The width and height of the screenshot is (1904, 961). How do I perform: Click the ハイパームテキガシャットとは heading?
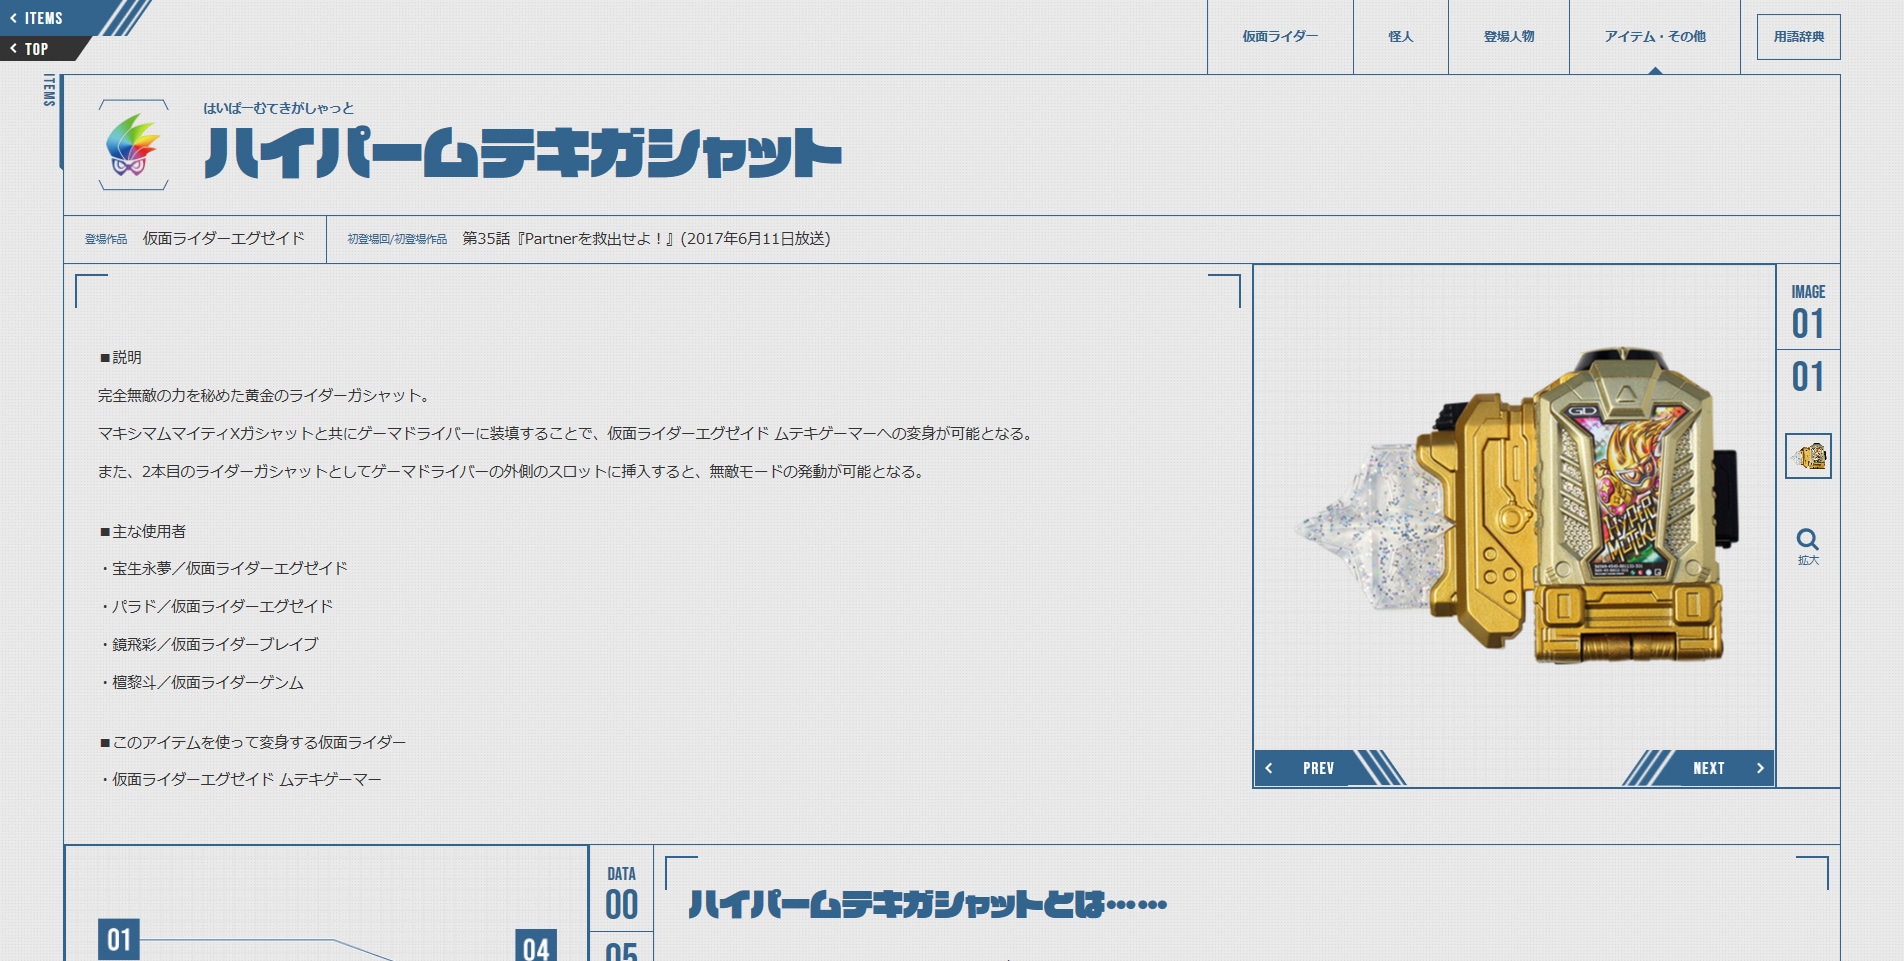(x=928, y=905)
